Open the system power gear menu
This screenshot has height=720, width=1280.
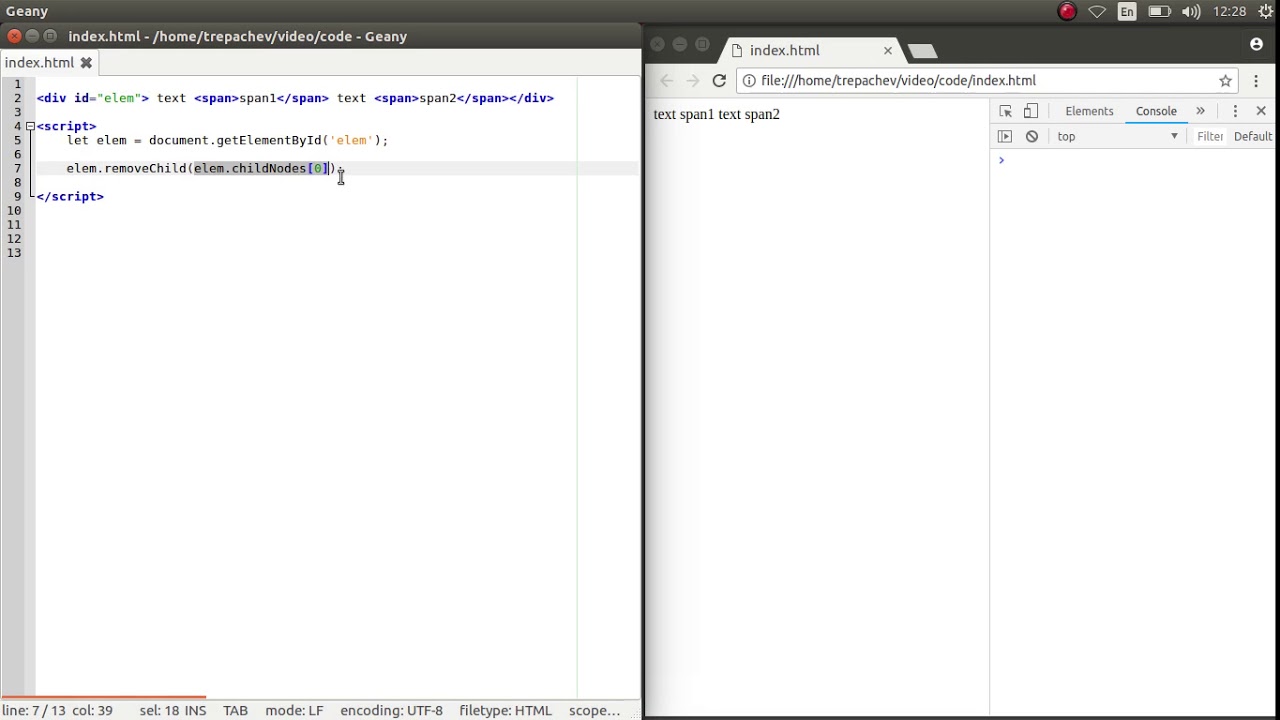1266,12
